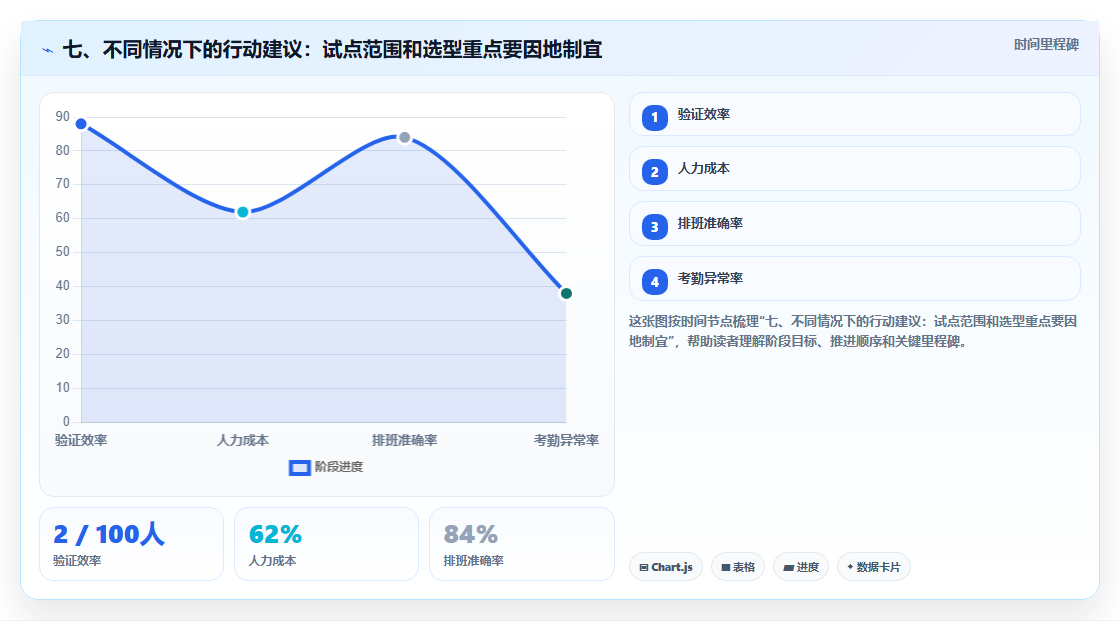Image resolution: width=1120 pixels, height=621 pixels.
Task: Select the green data point at 考勤异常率
Action: click(x=566, y=294)
